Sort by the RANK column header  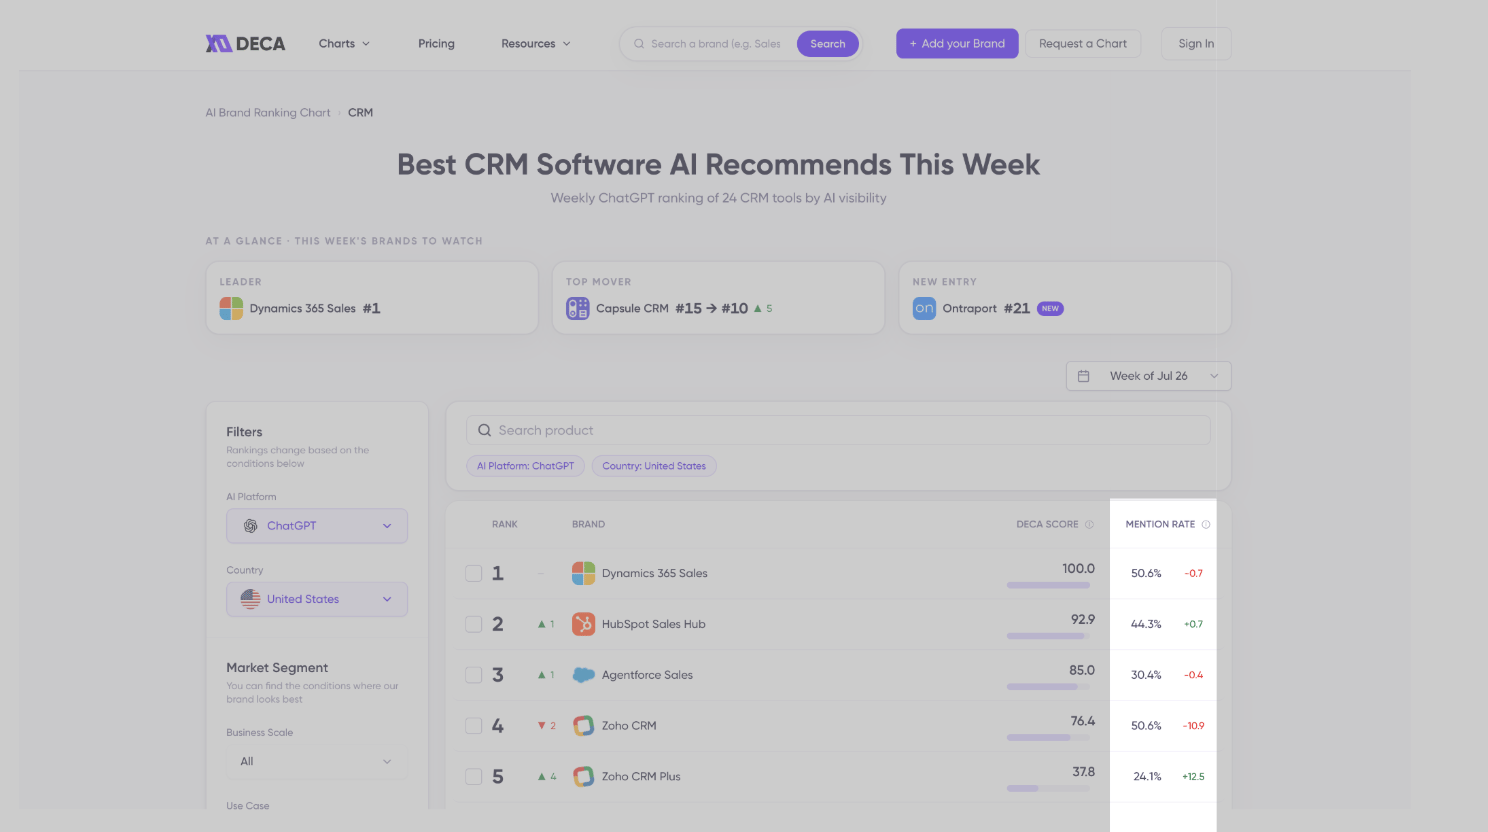[505, 524]
